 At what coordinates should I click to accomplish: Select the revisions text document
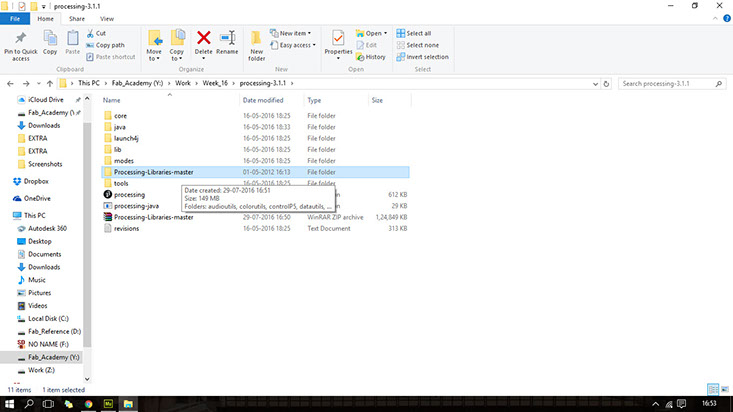pos(255,228)
